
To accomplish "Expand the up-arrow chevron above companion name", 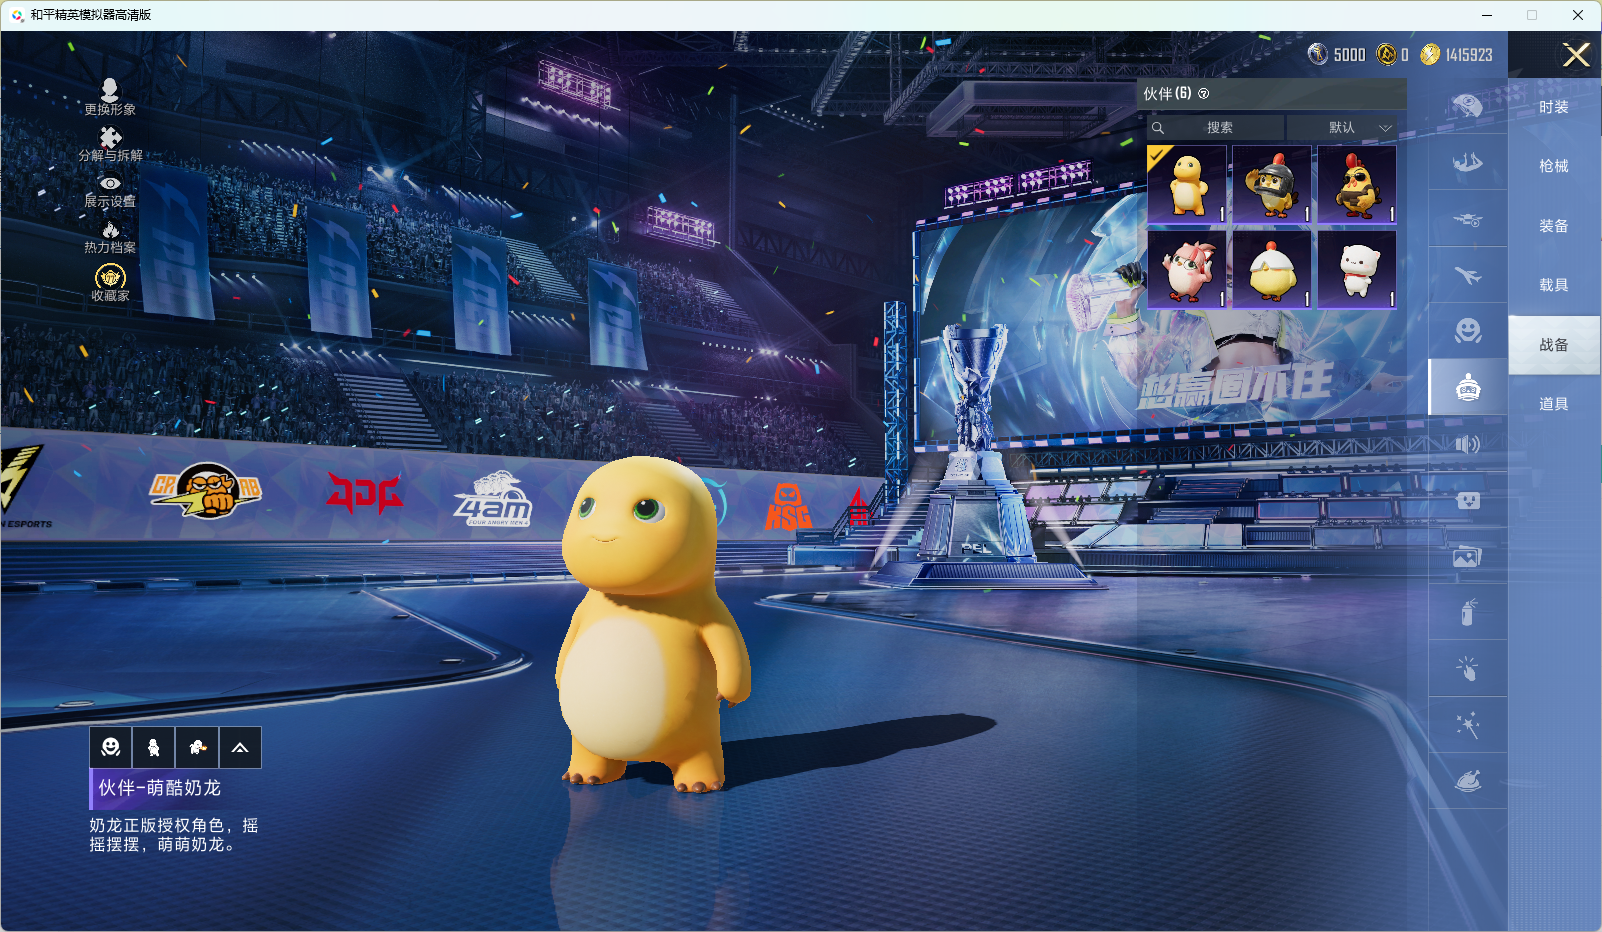I will pyautogui.click(x=240, y=747).
